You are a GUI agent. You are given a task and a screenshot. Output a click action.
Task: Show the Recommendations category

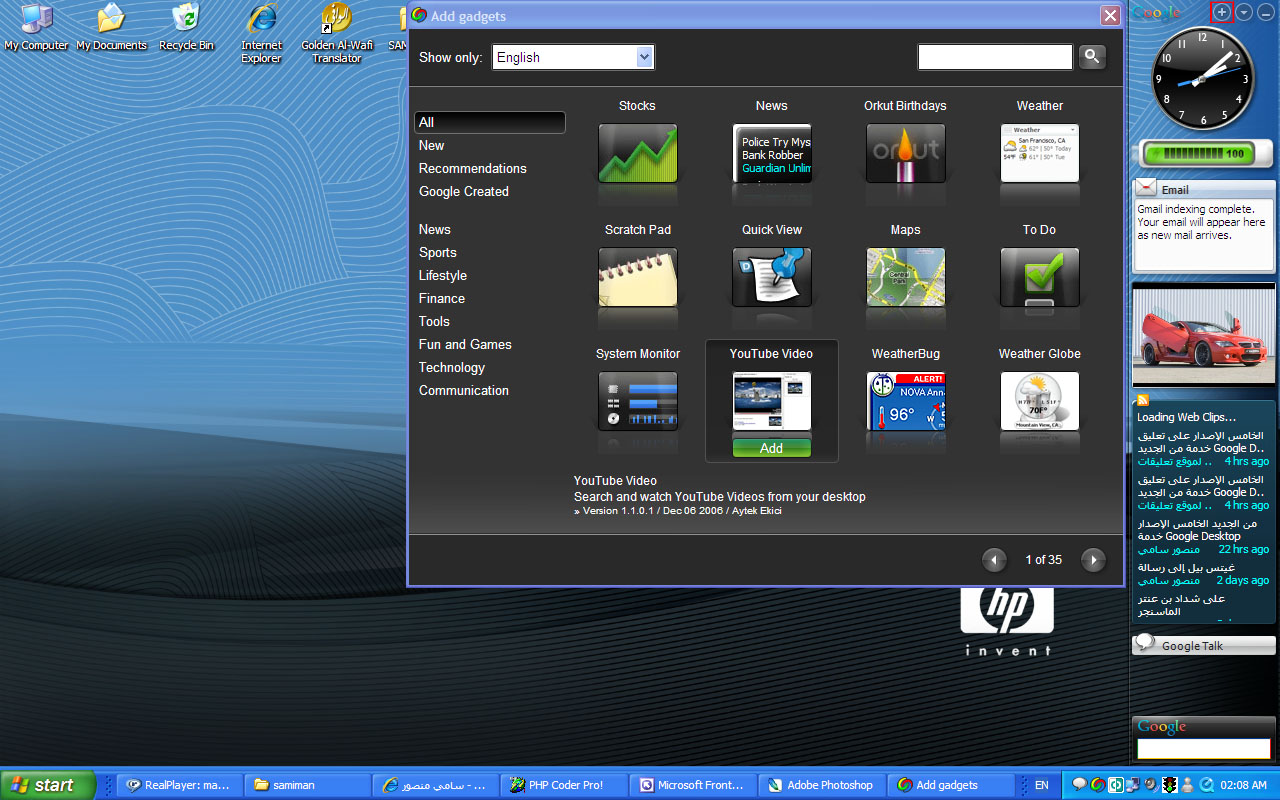click(x=473, y=168)
